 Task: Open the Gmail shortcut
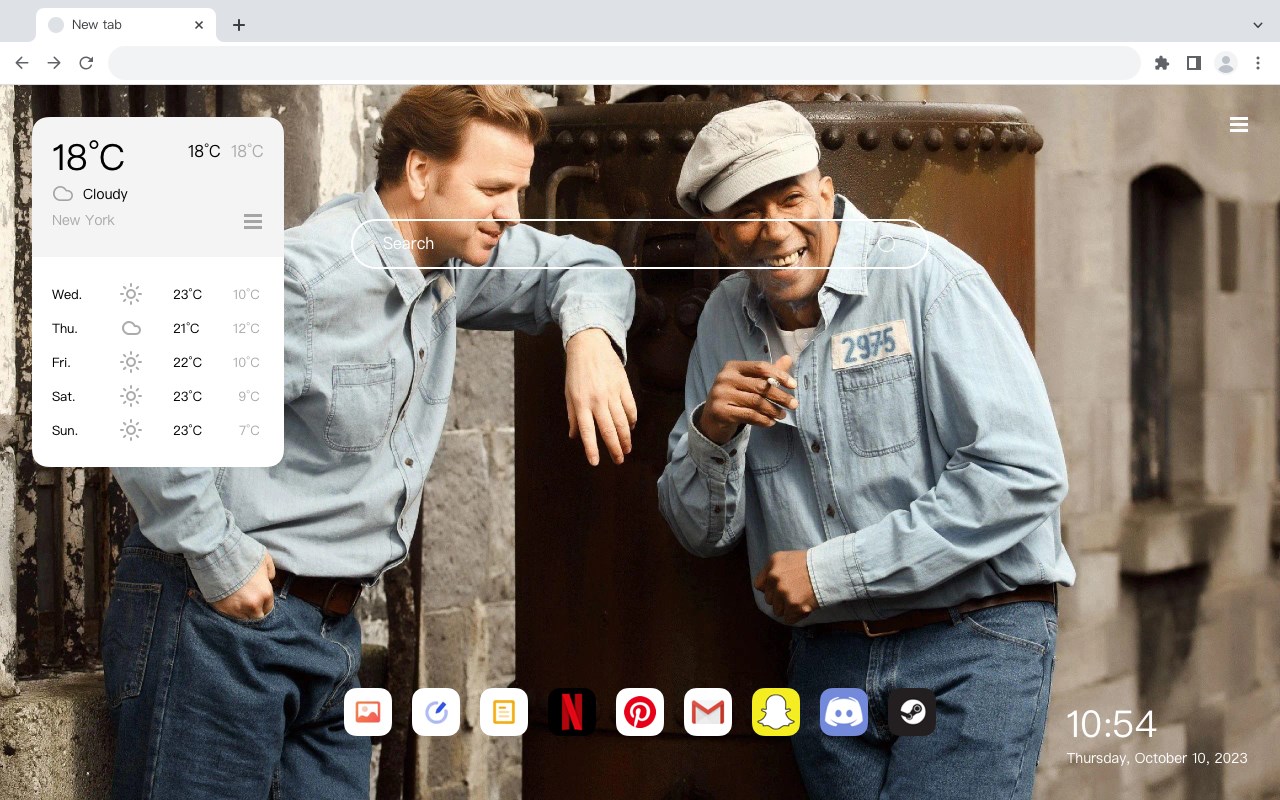[x=708, y=712]
